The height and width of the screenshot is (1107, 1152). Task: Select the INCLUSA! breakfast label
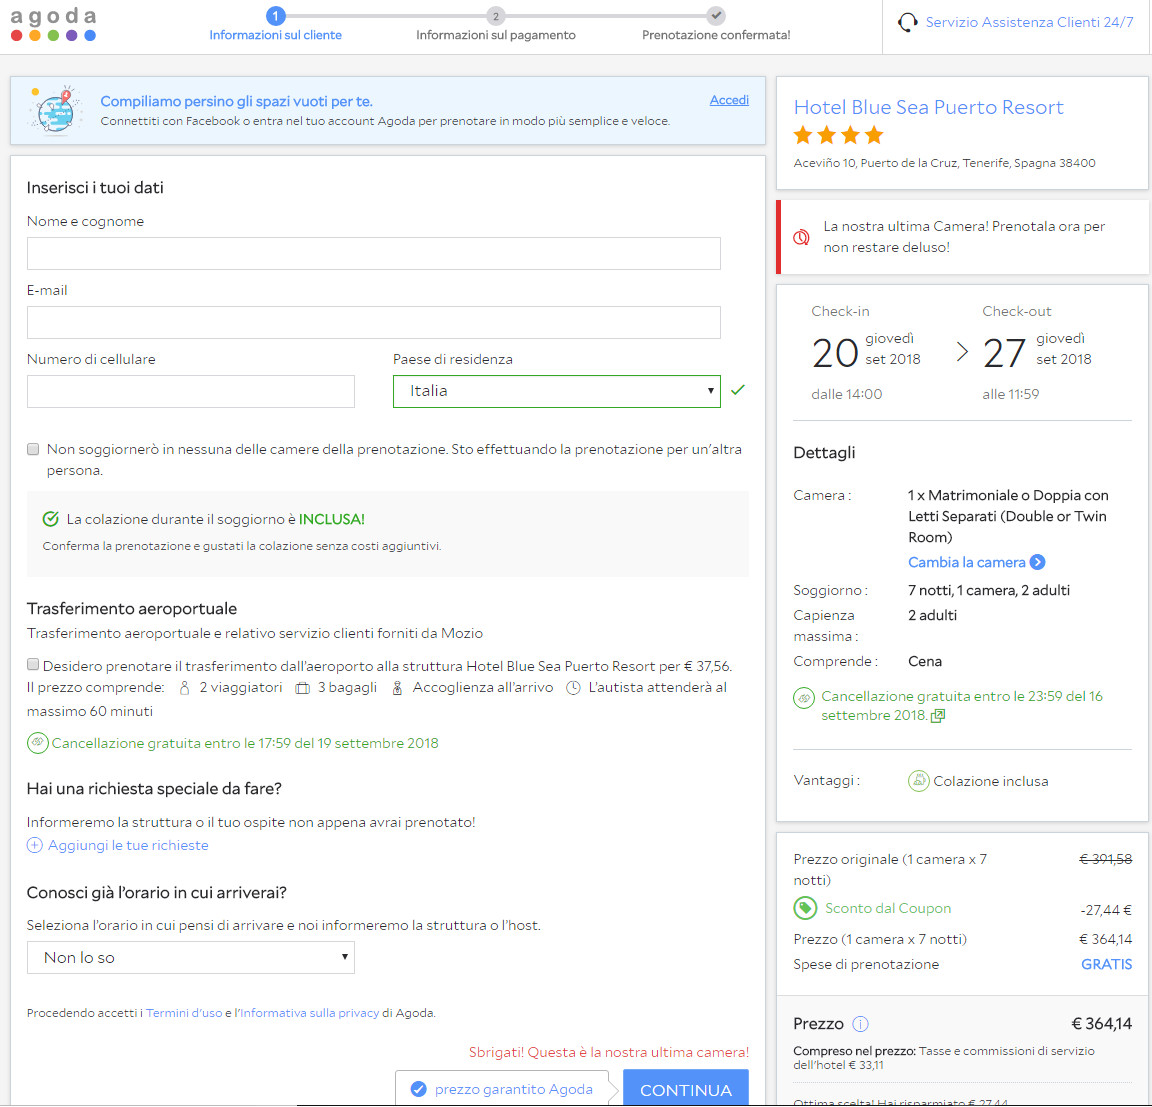[x=331, y=519]
